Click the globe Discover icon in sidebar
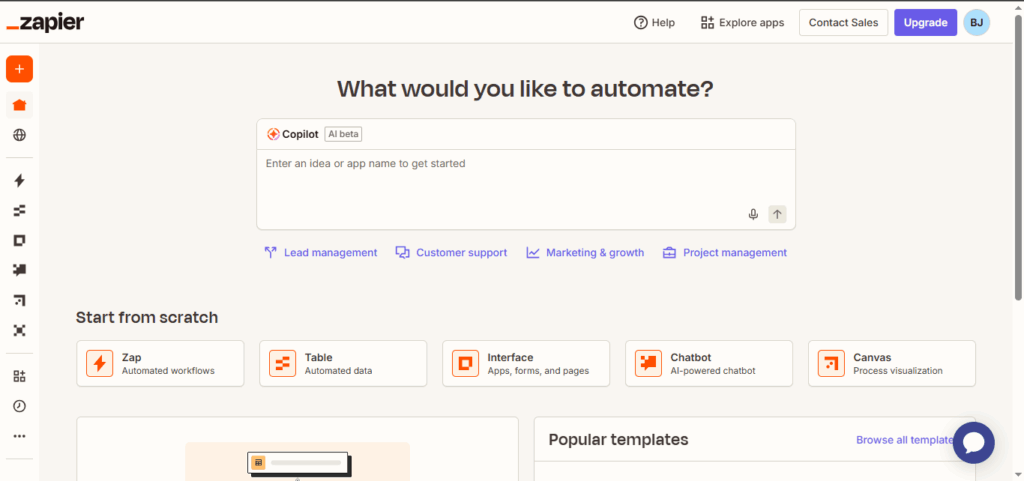 (19, 135)
